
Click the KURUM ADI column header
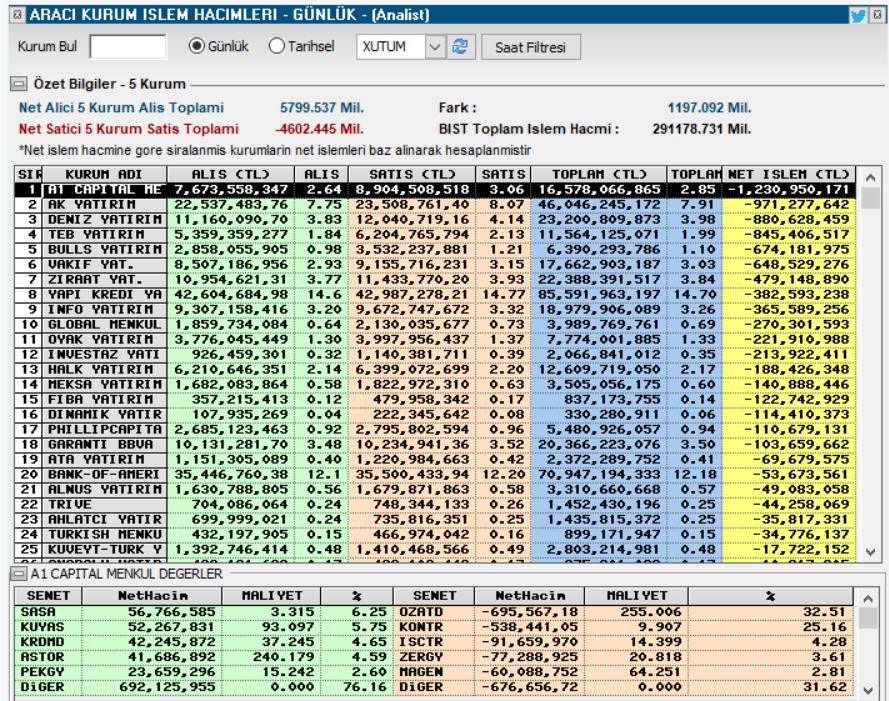(x=104, y=174)
